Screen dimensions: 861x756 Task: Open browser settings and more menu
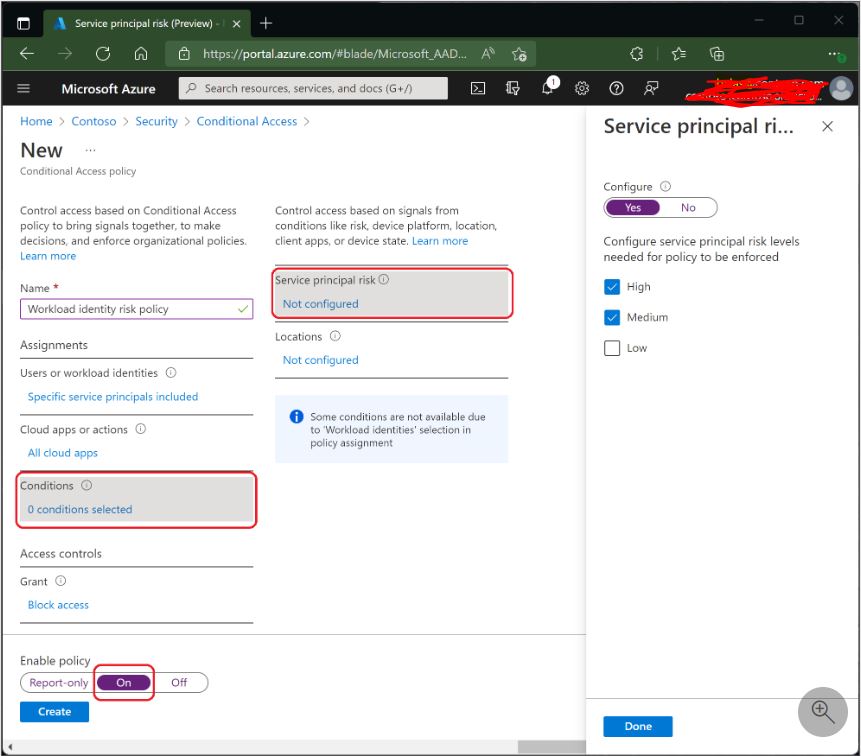pos(835,54)
